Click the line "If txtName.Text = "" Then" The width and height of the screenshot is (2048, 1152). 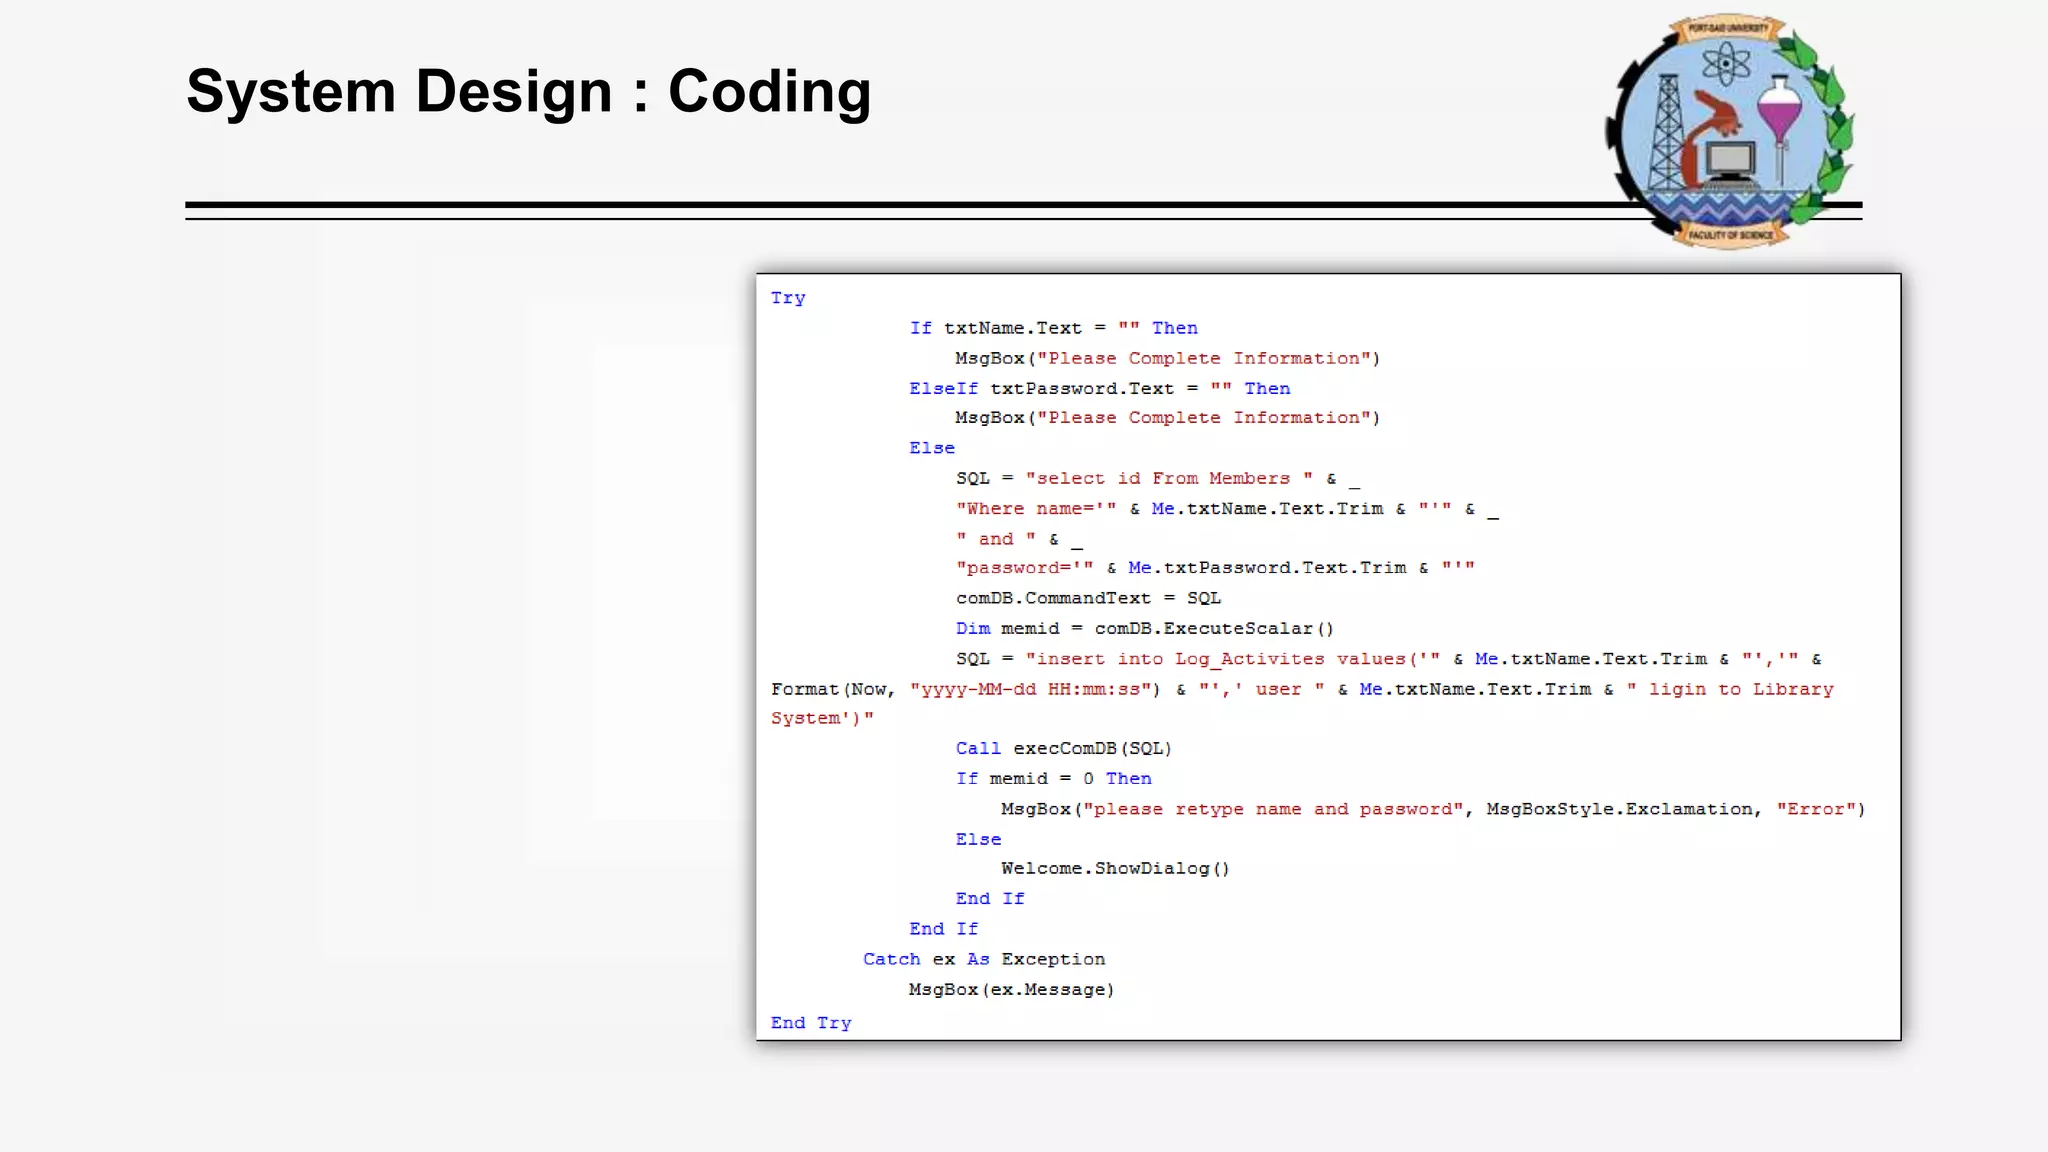pos(1053,328)
